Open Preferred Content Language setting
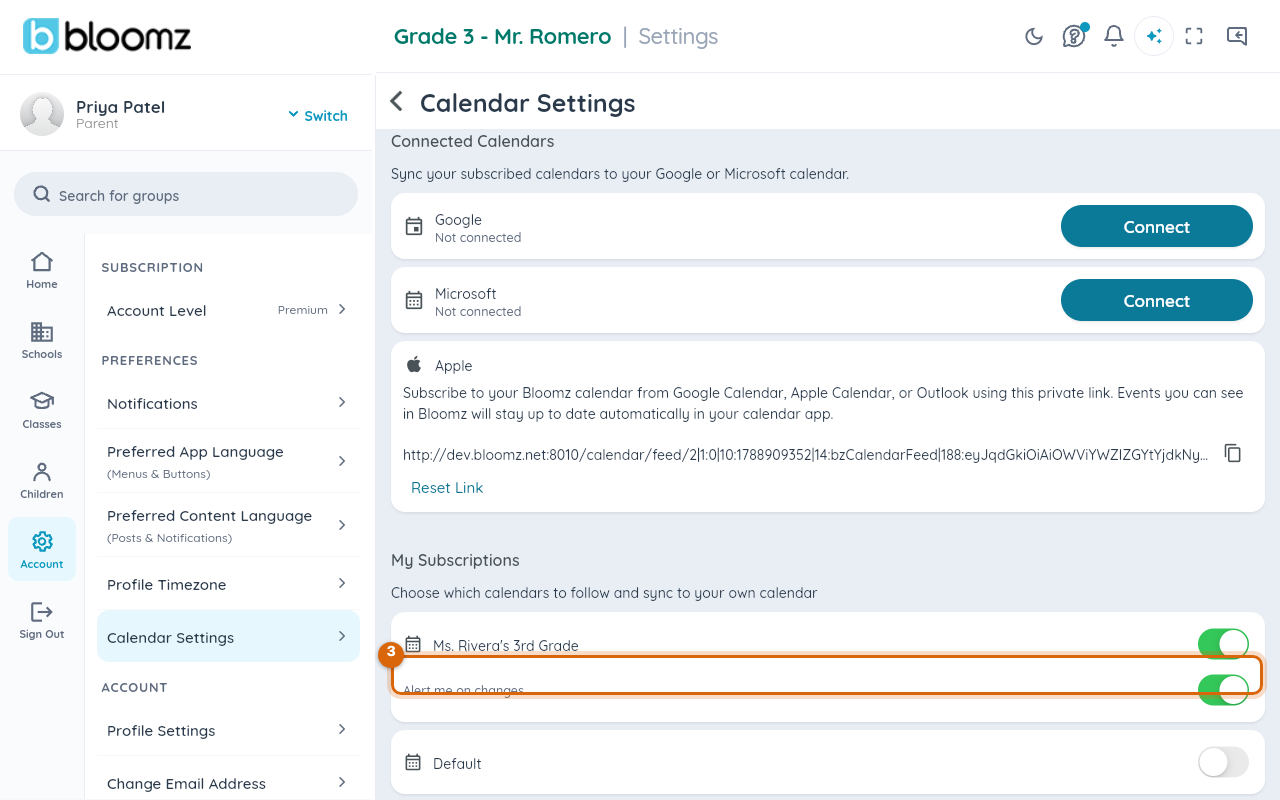1280x800 pixels. (x=229, y=525)
